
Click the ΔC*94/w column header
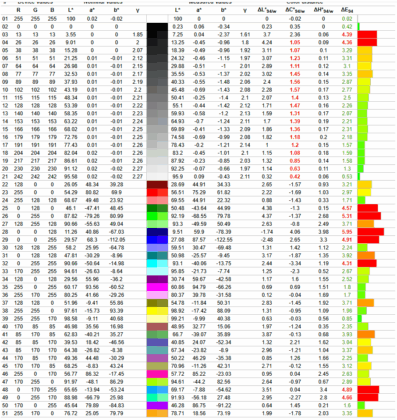295,10
